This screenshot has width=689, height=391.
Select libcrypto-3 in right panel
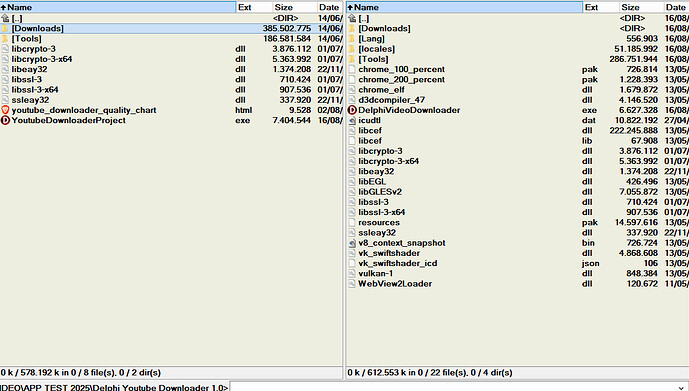point(380,151)
